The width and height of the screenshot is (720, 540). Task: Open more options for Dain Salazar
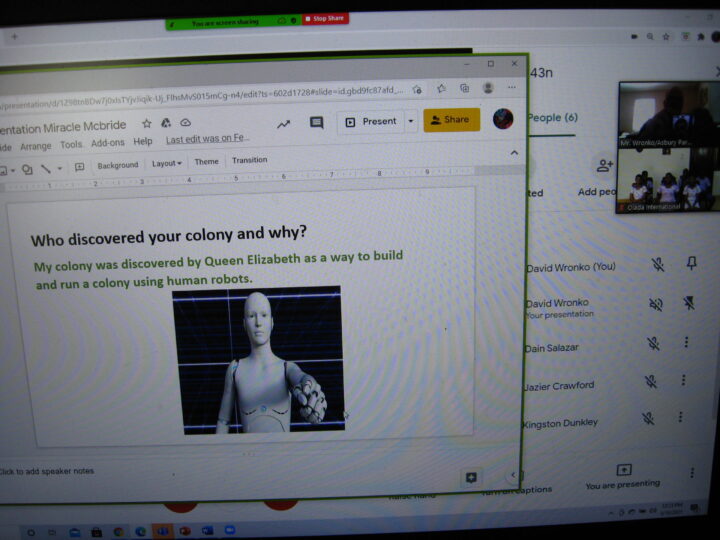tap(686, 342)
